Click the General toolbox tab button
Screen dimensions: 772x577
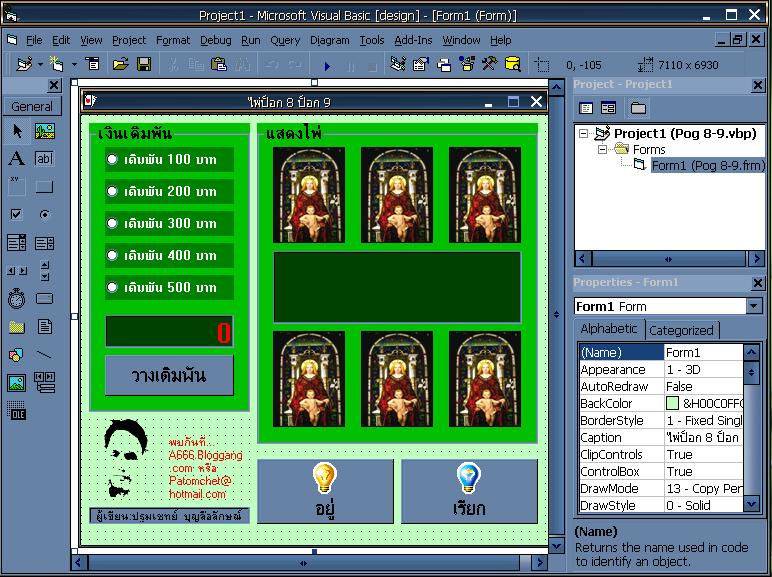[32, 106]
